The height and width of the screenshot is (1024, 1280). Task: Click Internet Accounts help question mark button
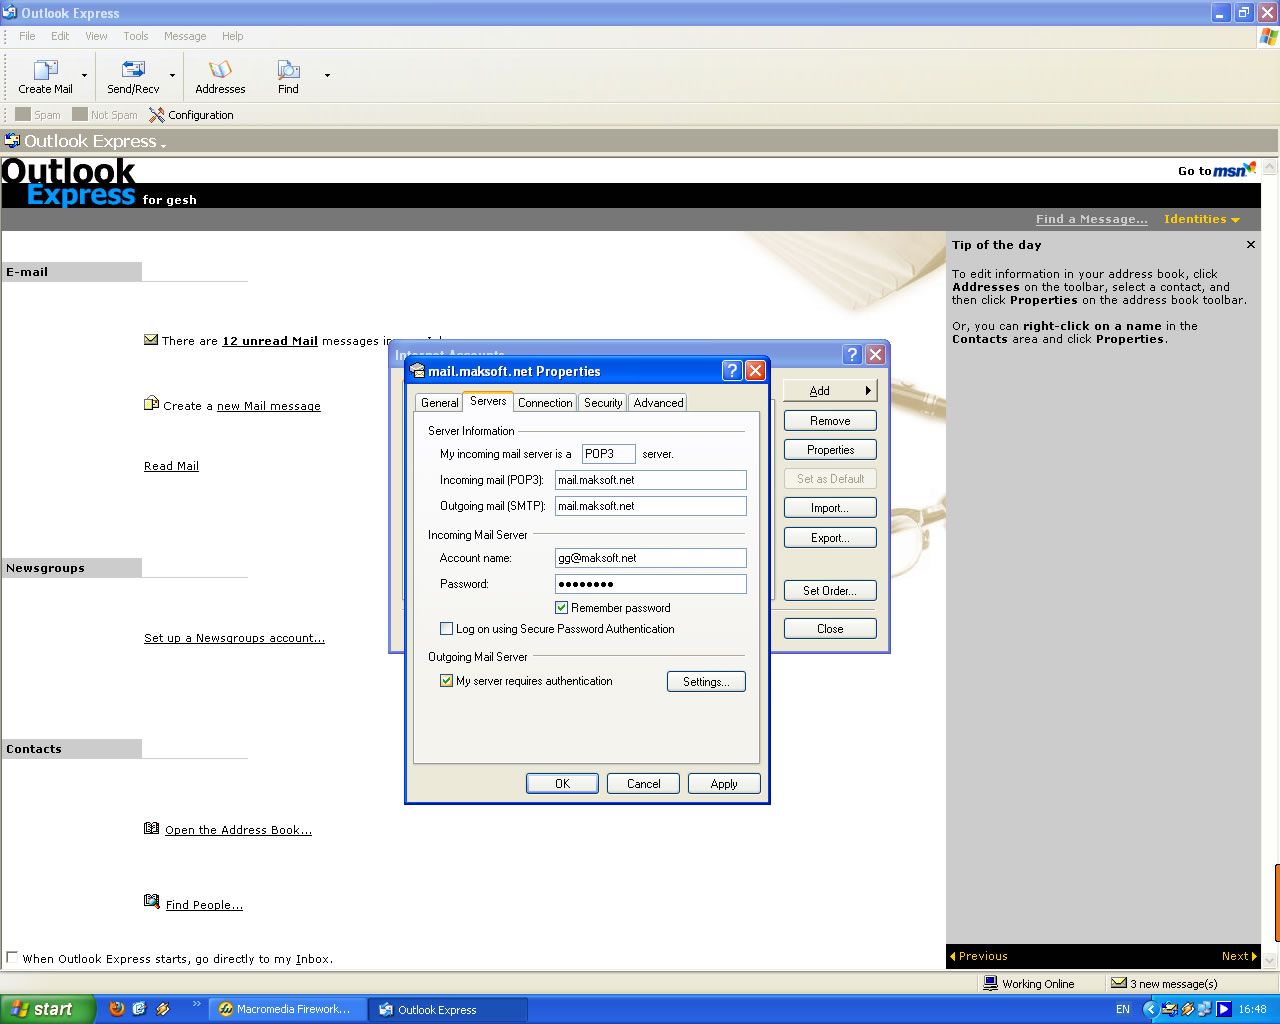click(x=852, y=354)
